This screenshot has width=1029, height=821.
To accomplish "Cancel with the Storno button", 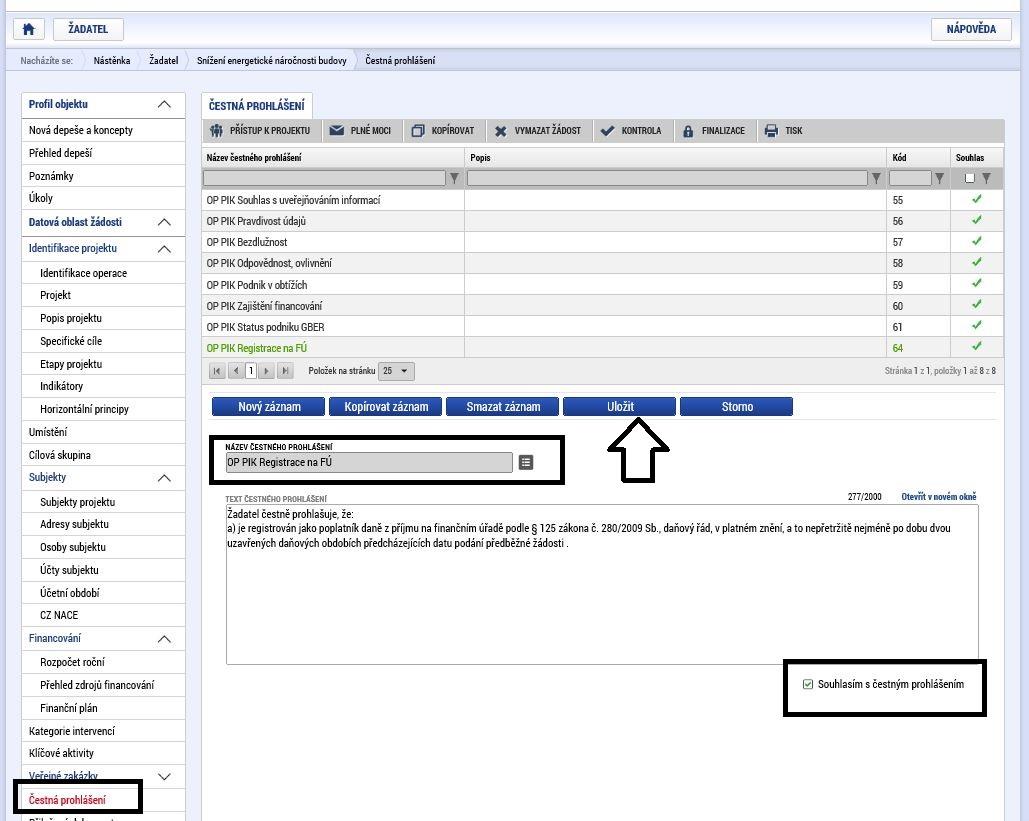I will (736, 407).
